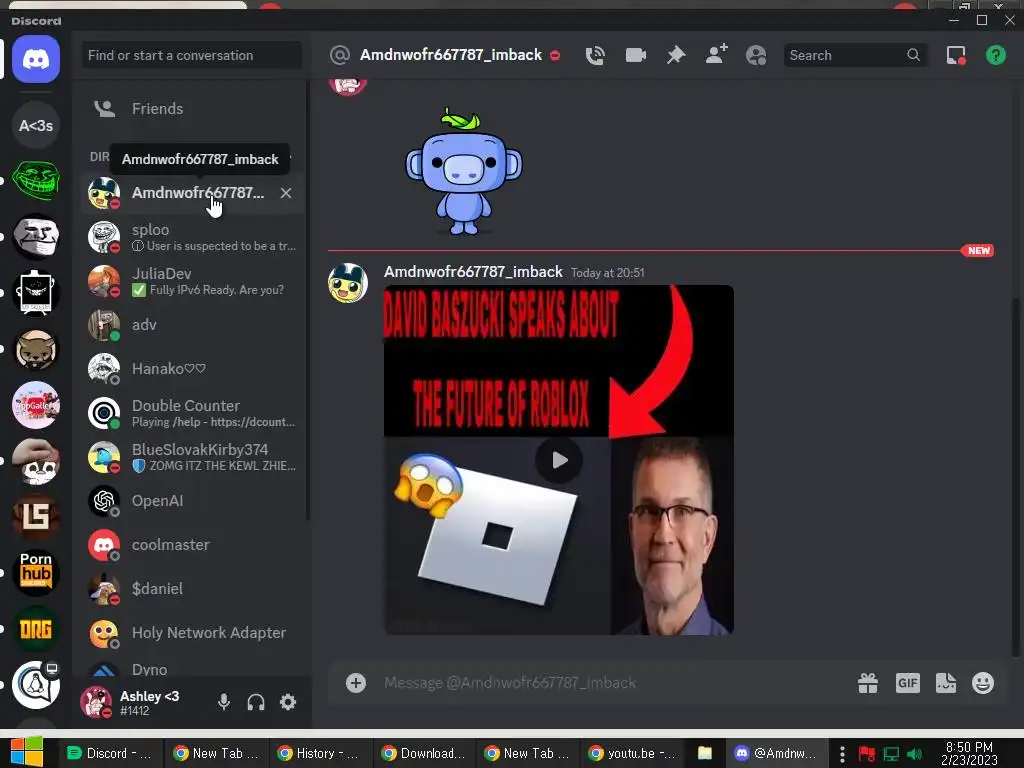This screenshot has height=768, width=1024.
Task: Open the Friends page
Action: click(x=193, y=108)
